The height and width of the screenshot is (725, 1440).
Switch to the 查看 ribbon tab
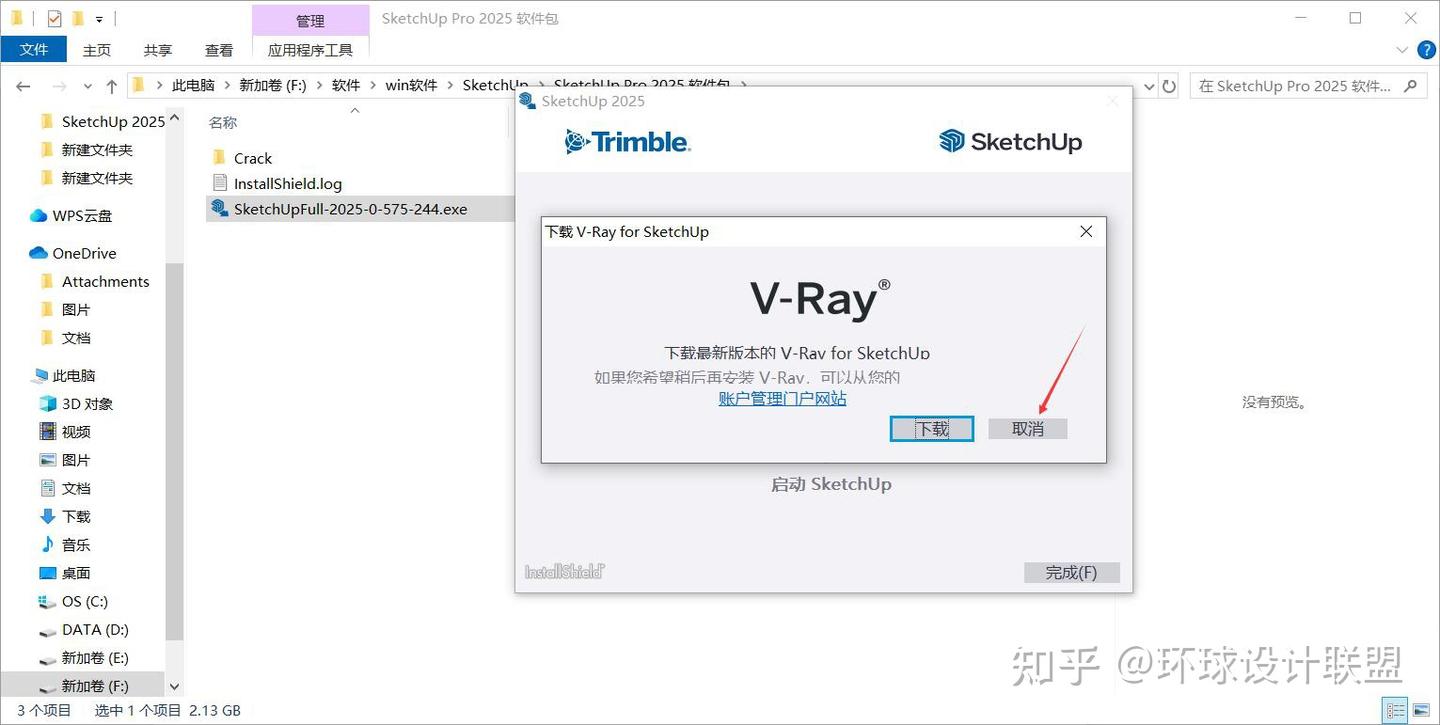219,50
